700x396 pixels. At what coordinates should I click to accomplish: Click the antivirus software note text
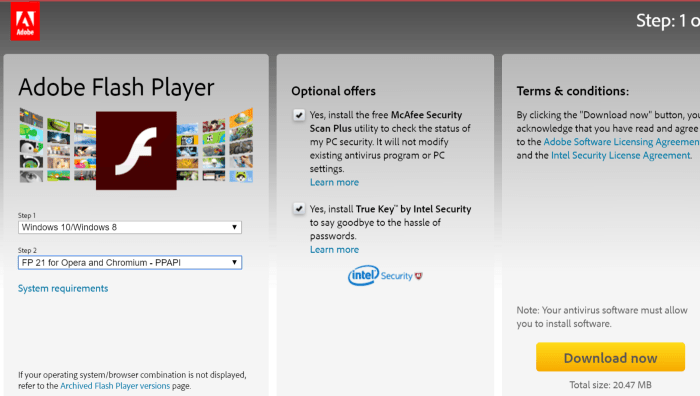tap(602, 317)
